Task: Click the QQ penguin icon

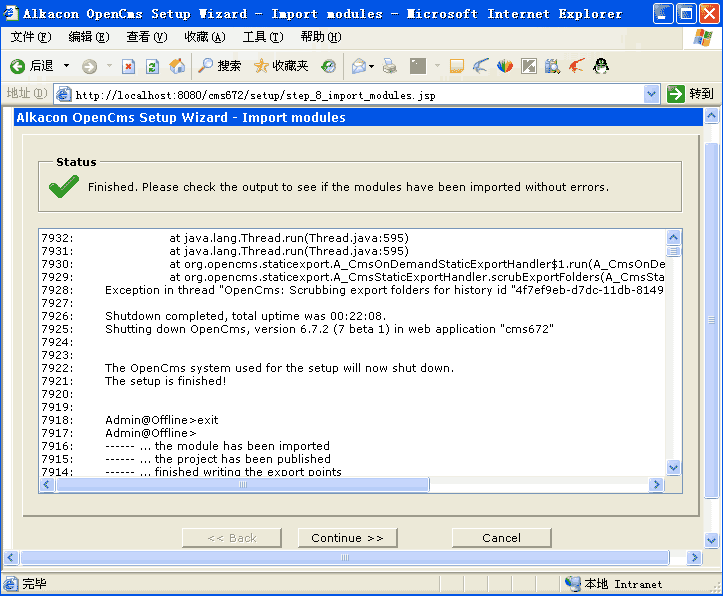Action: coord(601,66)
